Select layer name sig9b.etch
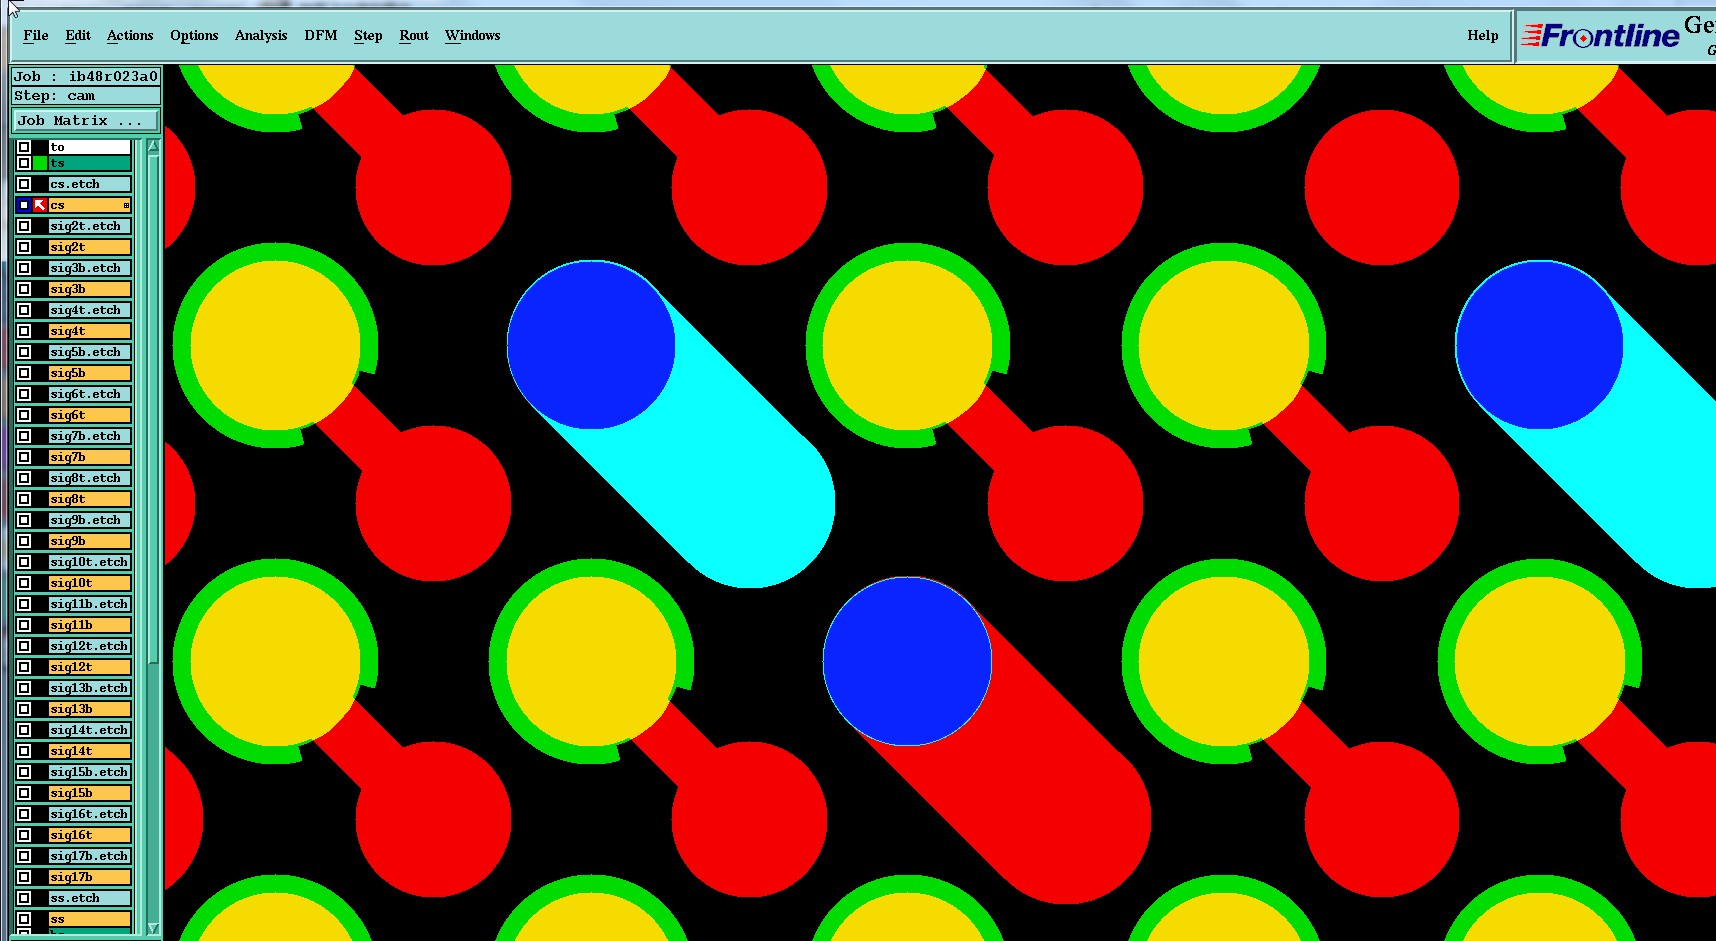1716x941 pixels. coord(90,520)
